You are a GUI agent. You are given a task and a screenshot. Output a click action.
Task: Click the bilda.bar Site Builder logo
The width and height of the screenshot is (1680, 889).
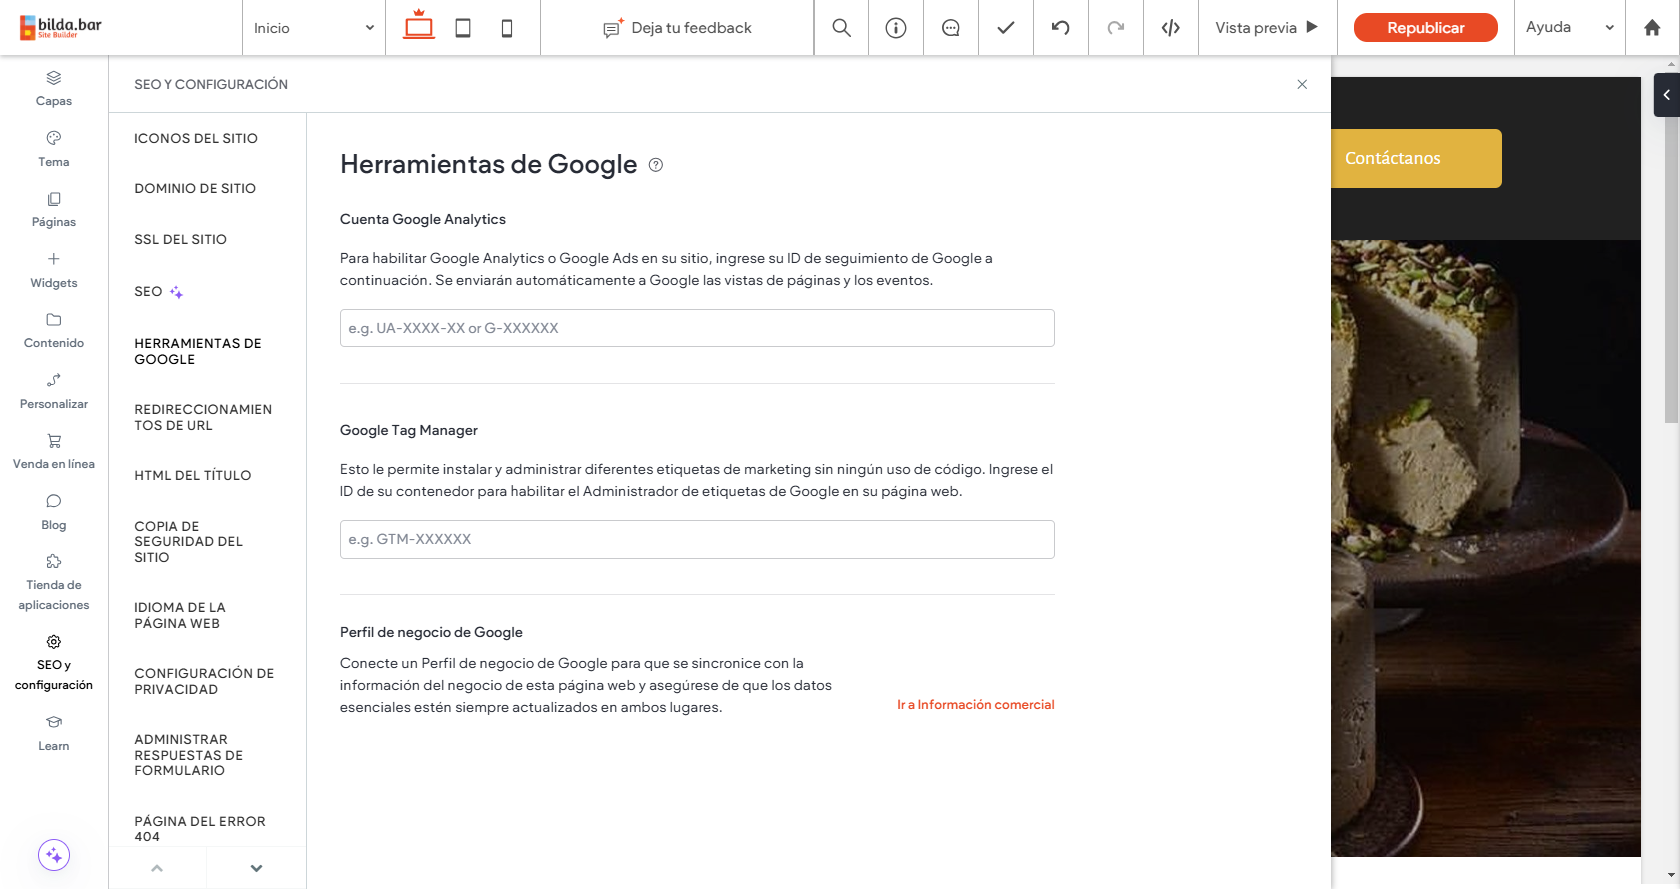[61, 27]
